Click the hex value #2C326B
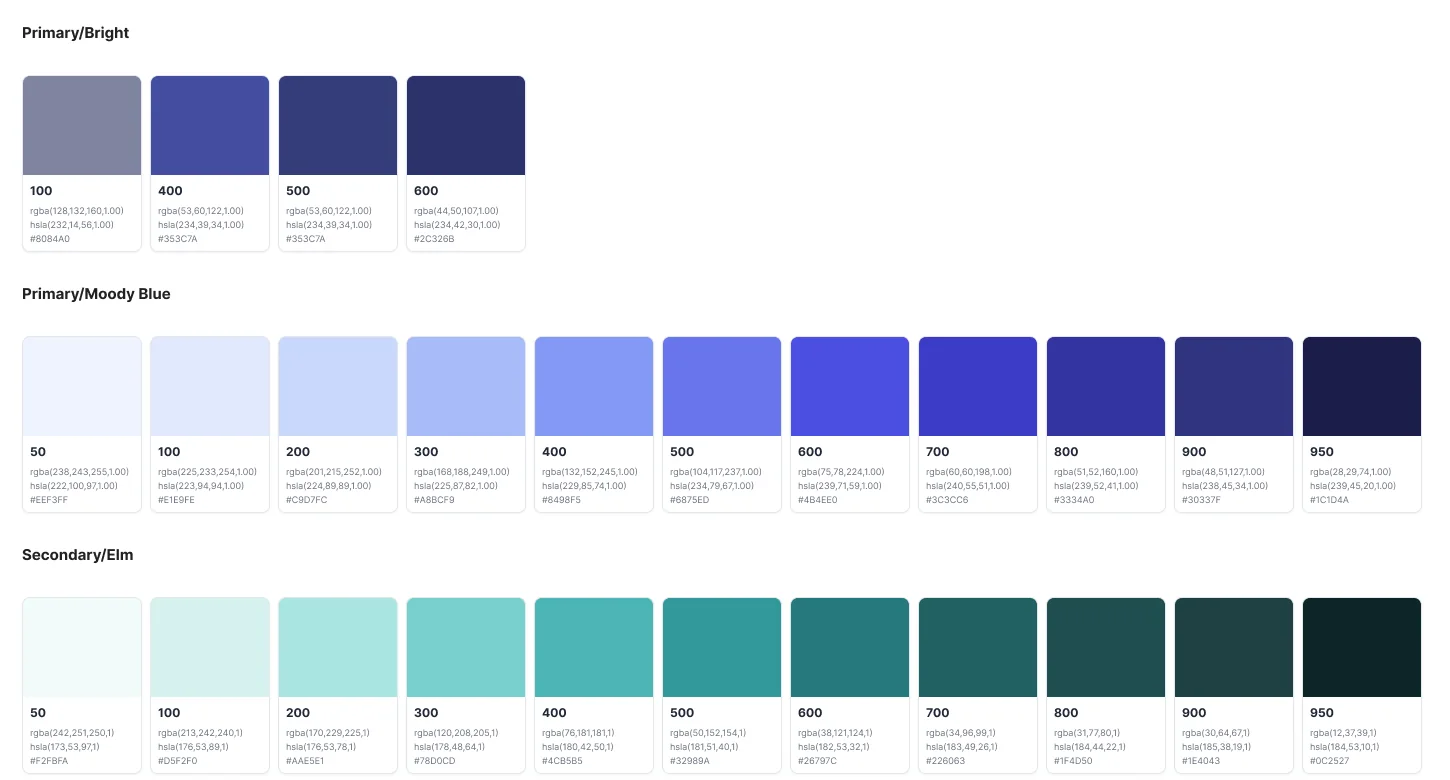Viewport: 1450px width, 780px height. pyautogui.click(x=434, y=239)
